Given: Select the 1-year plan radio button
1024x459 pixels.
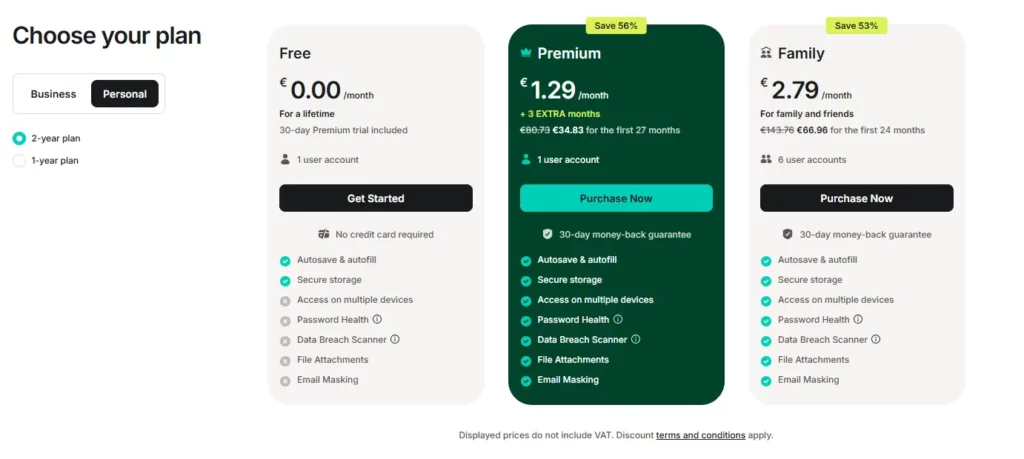Looking at the screenshot, I should 19,160.
